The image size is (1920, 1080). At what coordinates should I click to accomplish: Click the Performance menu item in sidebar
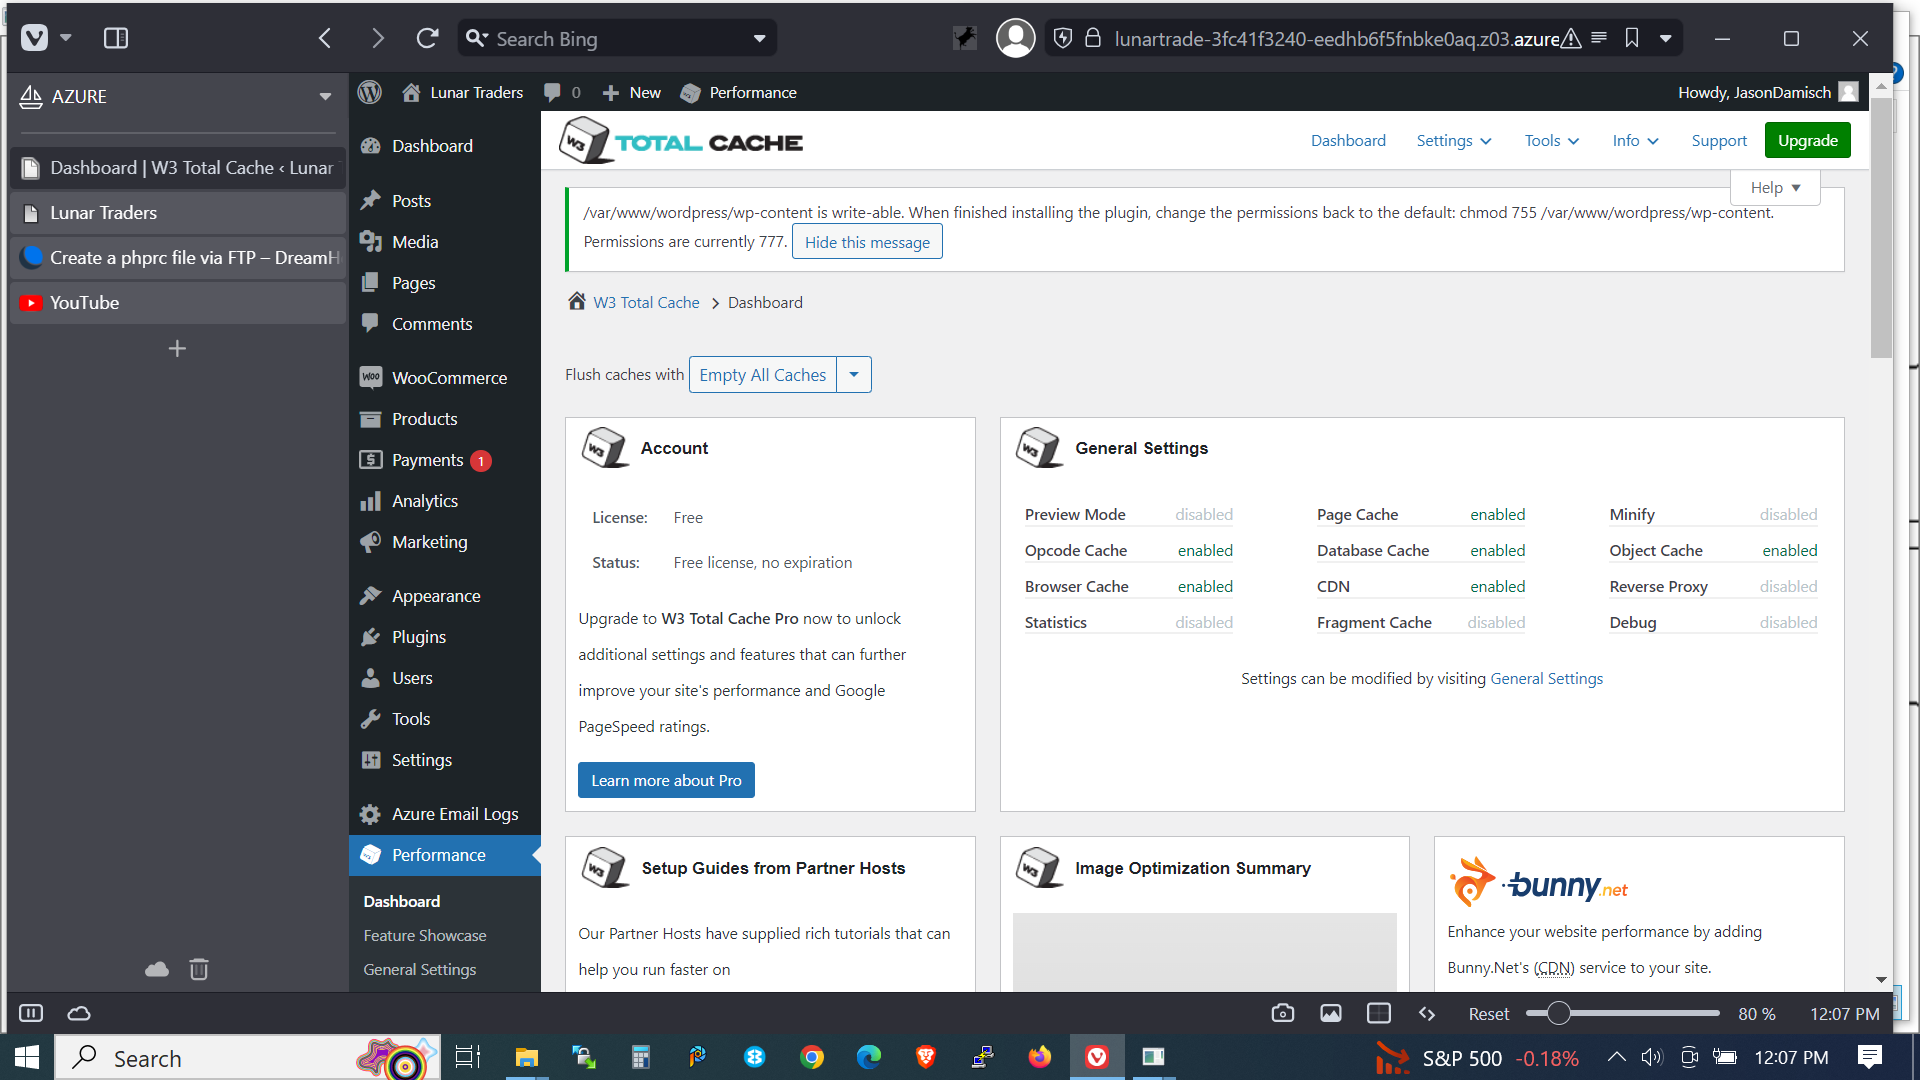[439, 855]
